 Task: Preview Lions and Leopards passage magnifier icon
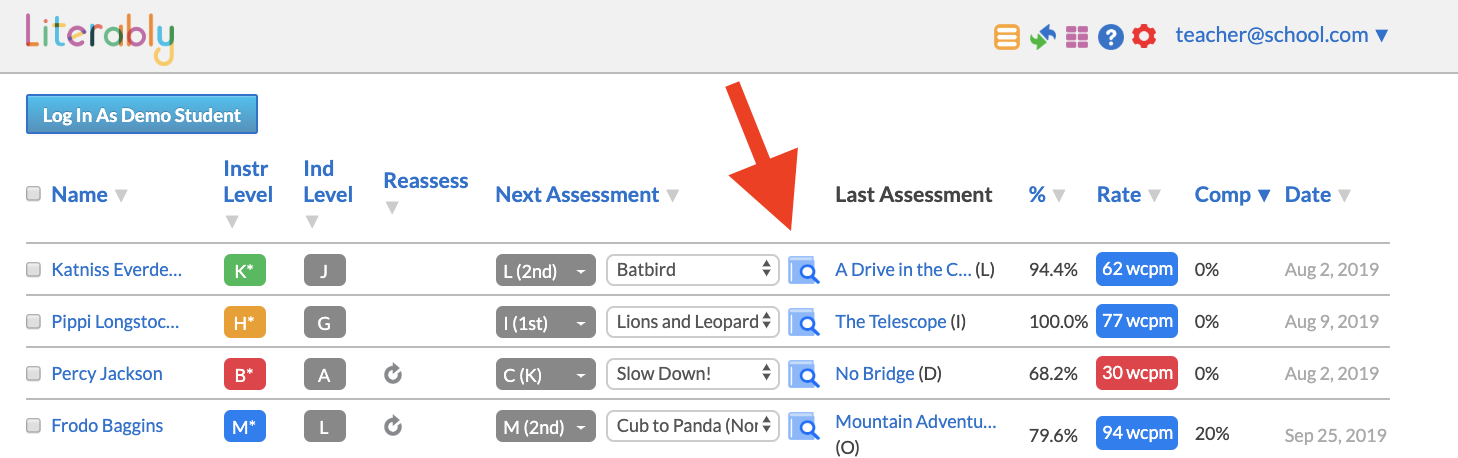(x=804, y=322)
